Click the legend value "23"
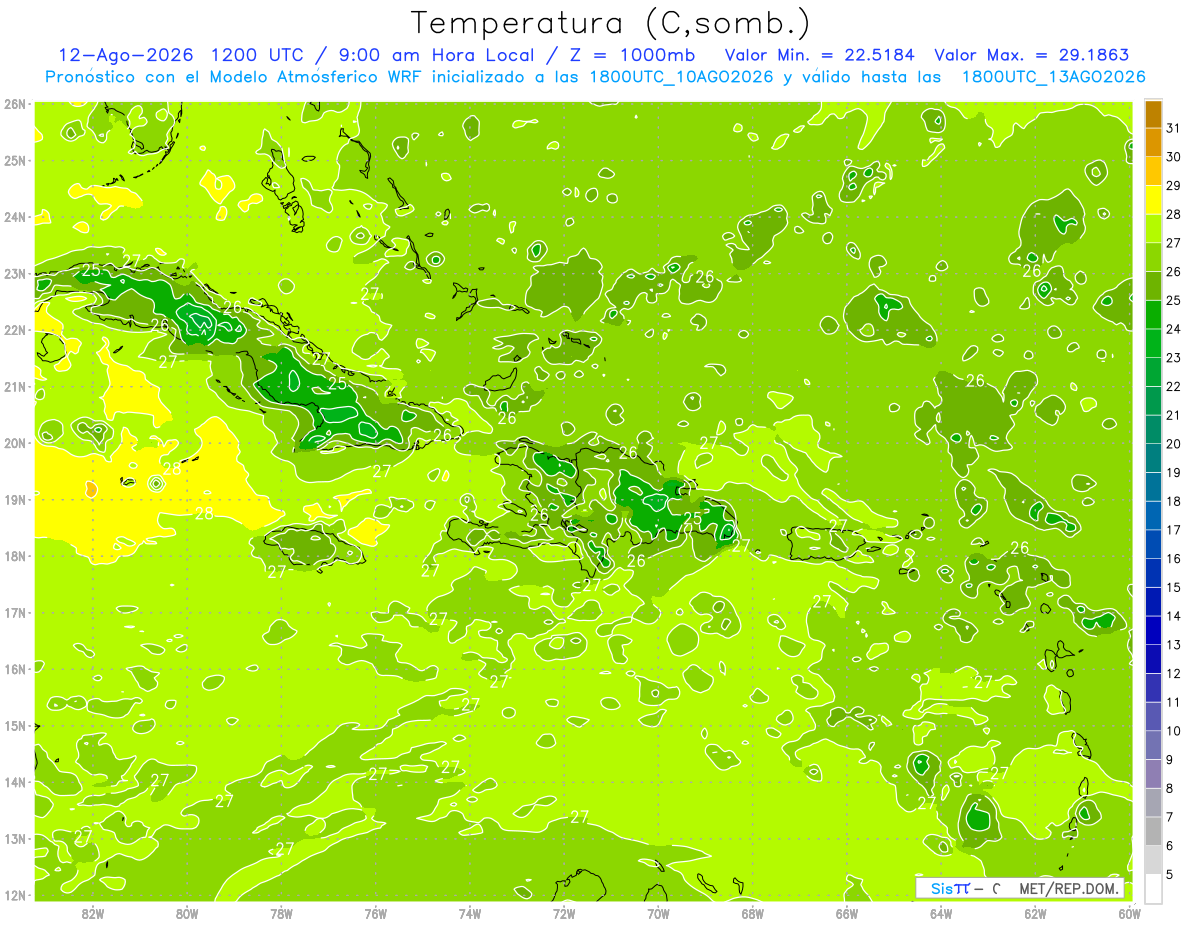The image size is (1200, 927). [x=1174, y=358]
